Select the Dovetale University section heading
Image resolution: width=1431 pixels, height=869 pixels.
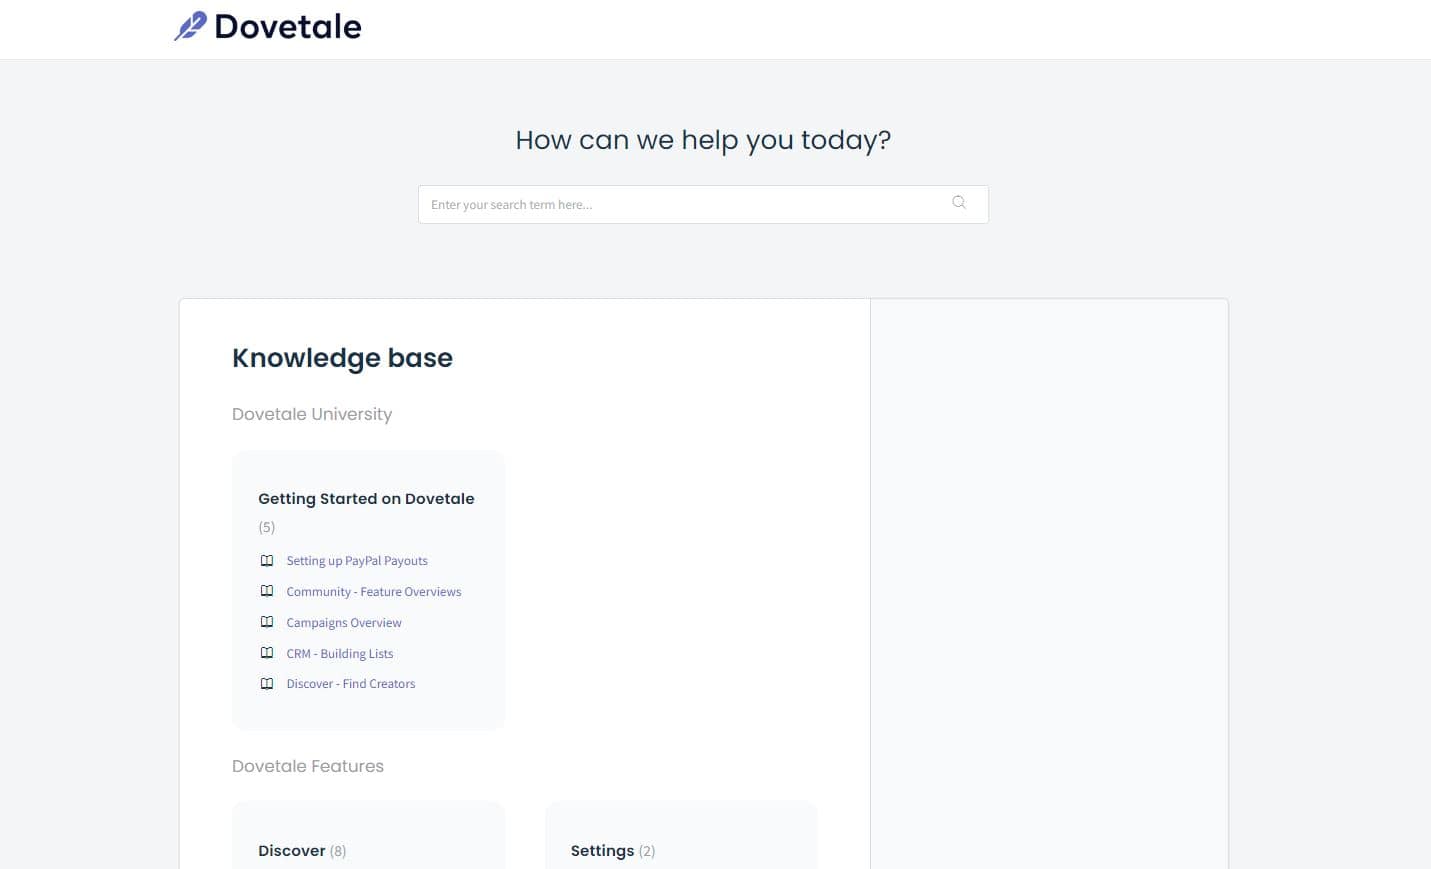[x=311, y=413]
